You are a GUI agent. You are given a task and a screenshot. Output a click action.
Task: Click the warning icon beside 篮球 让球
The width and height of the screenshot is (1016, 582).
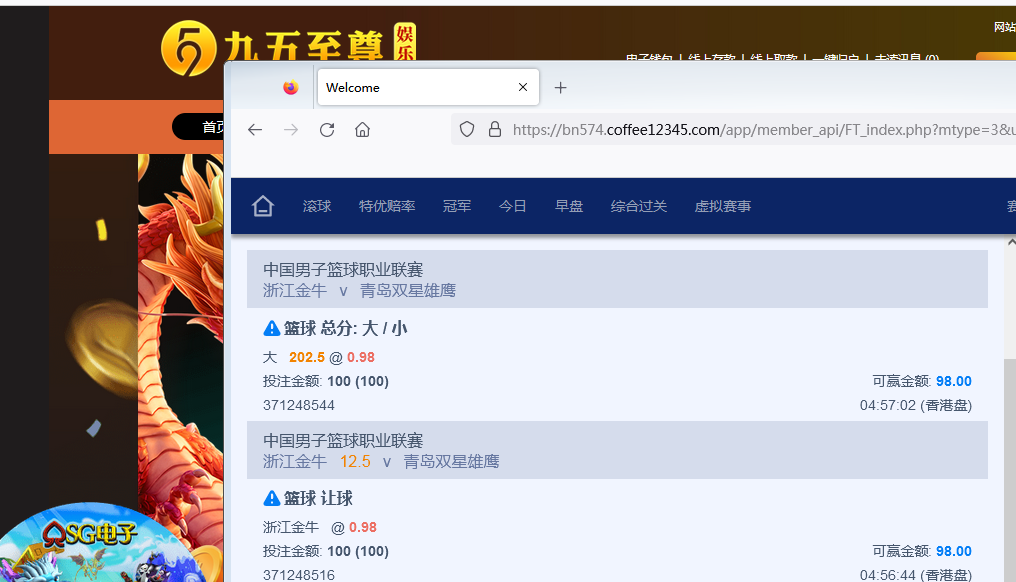pos(271,498)
